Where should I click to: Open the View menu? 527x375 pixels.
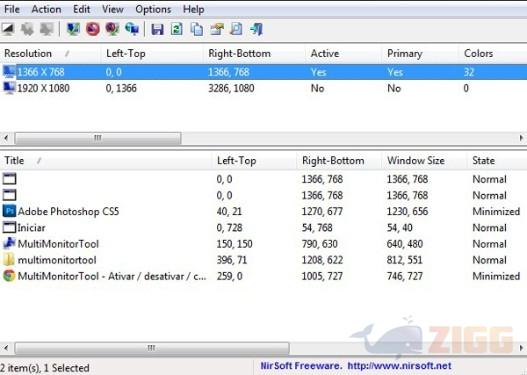pyautogui.click(x=113, y=9)
